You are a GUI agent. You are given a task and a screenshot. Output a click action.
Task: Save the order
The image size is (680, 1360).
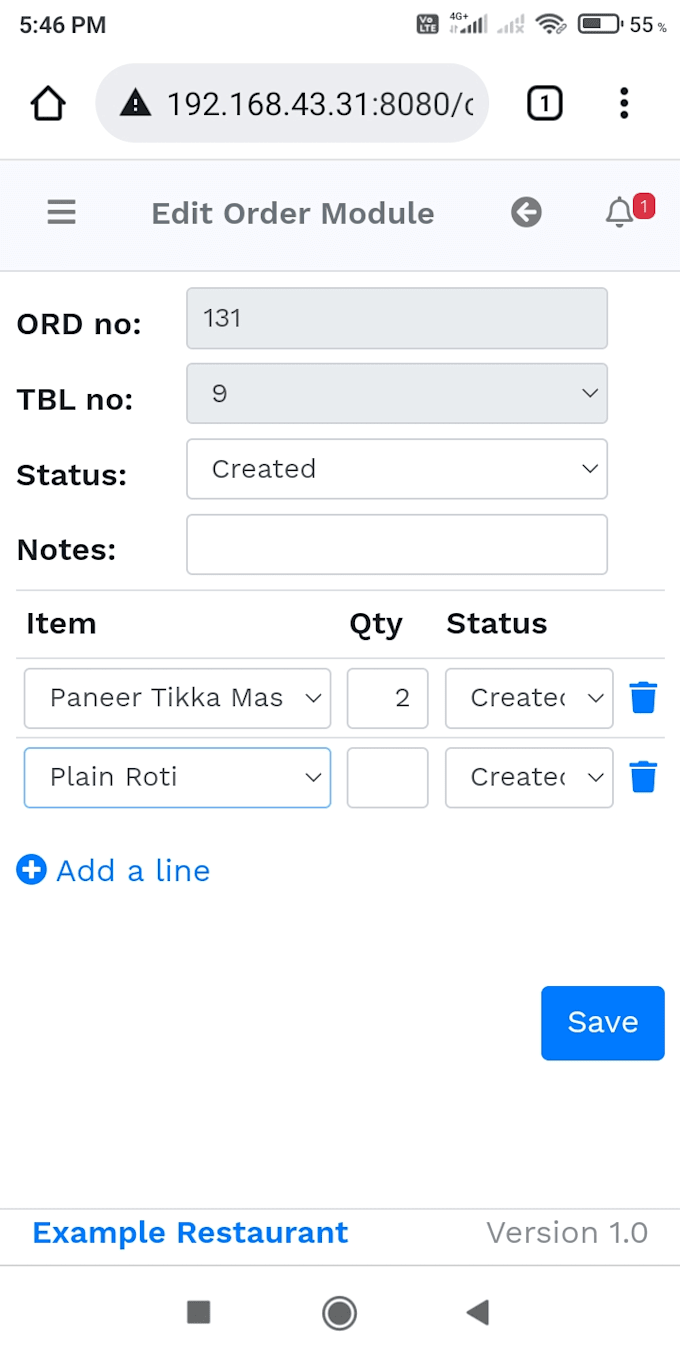(603, 1023)
